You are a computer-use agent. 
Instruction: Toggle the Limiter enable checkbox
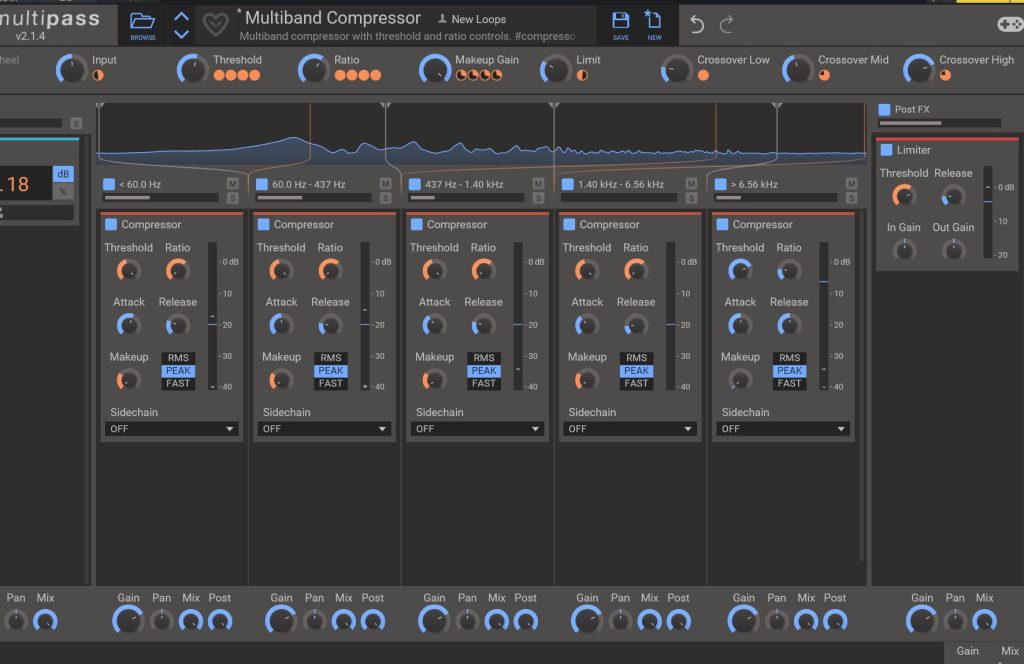(886, 150)
